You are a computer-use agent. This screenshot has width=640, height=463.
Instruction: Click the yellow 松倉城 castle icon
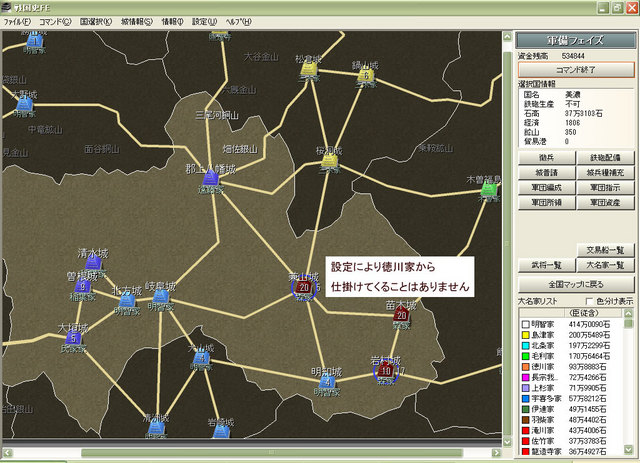point(309,69)
